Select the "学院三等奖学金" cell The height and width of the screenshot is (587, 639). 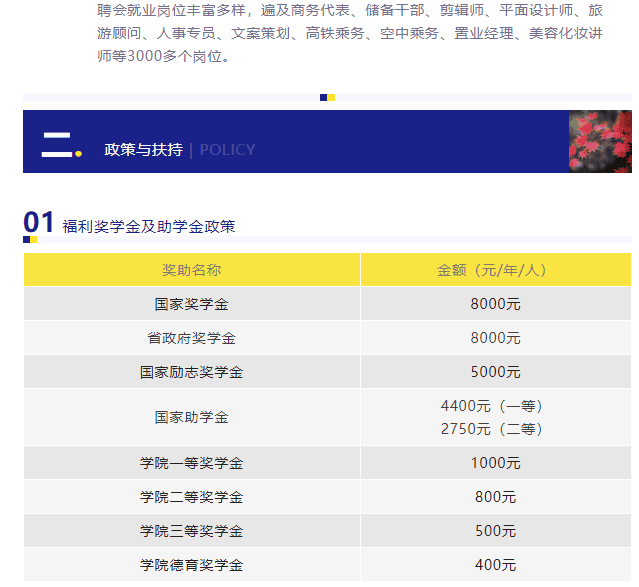pyautogui.click(x=192, y=531)
